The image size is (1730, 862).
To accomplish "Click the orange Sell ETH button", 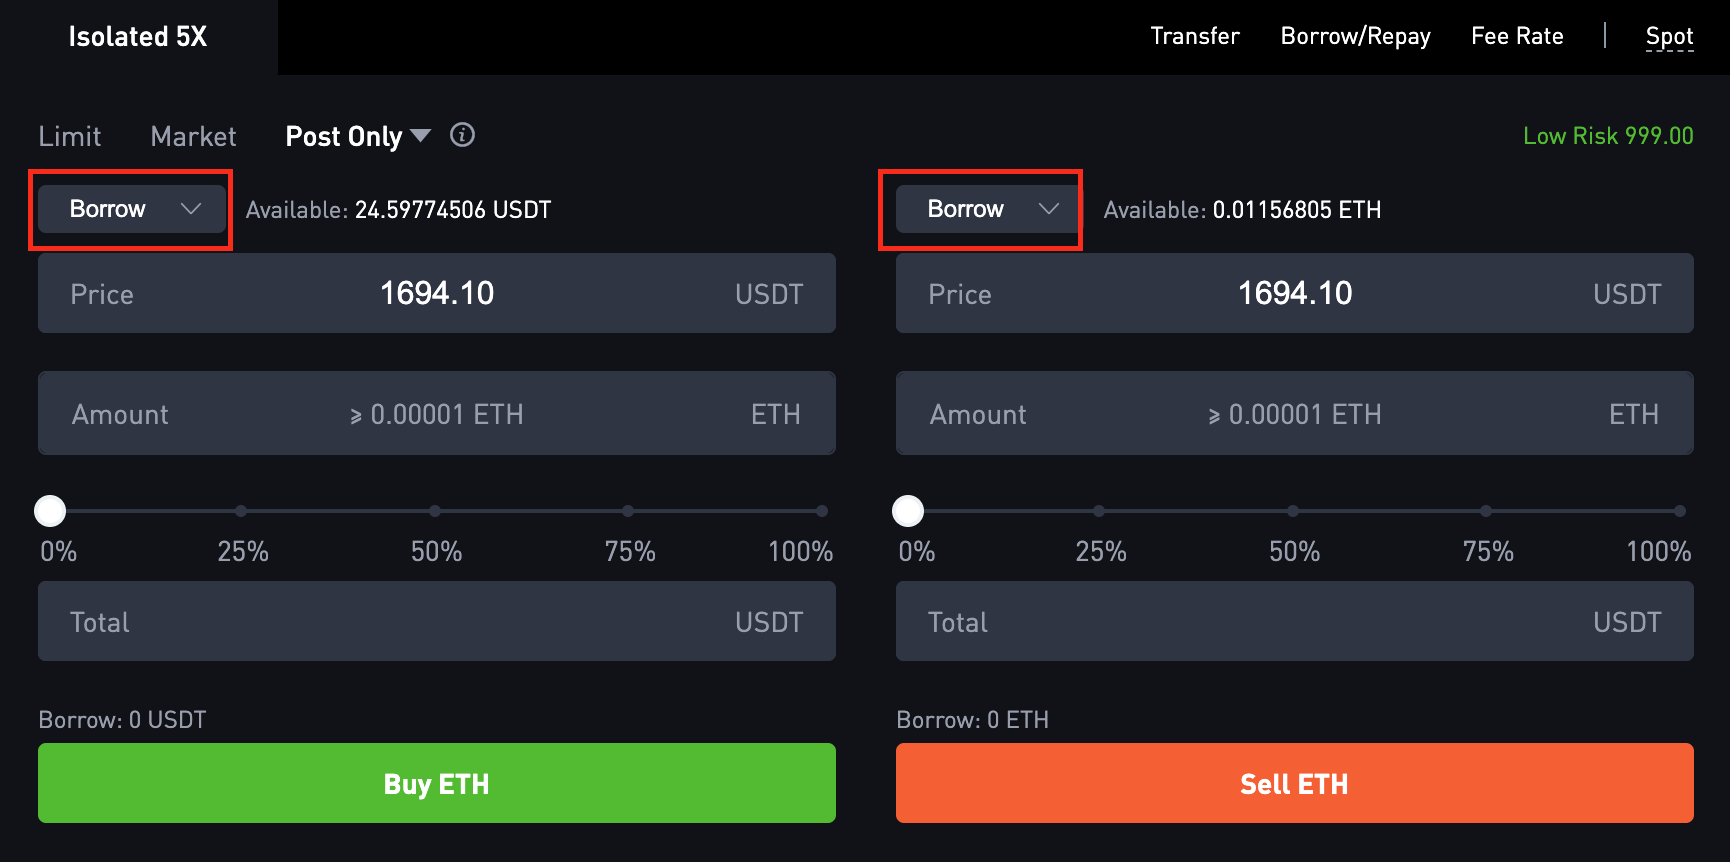I will click(x=1295, y=783).
